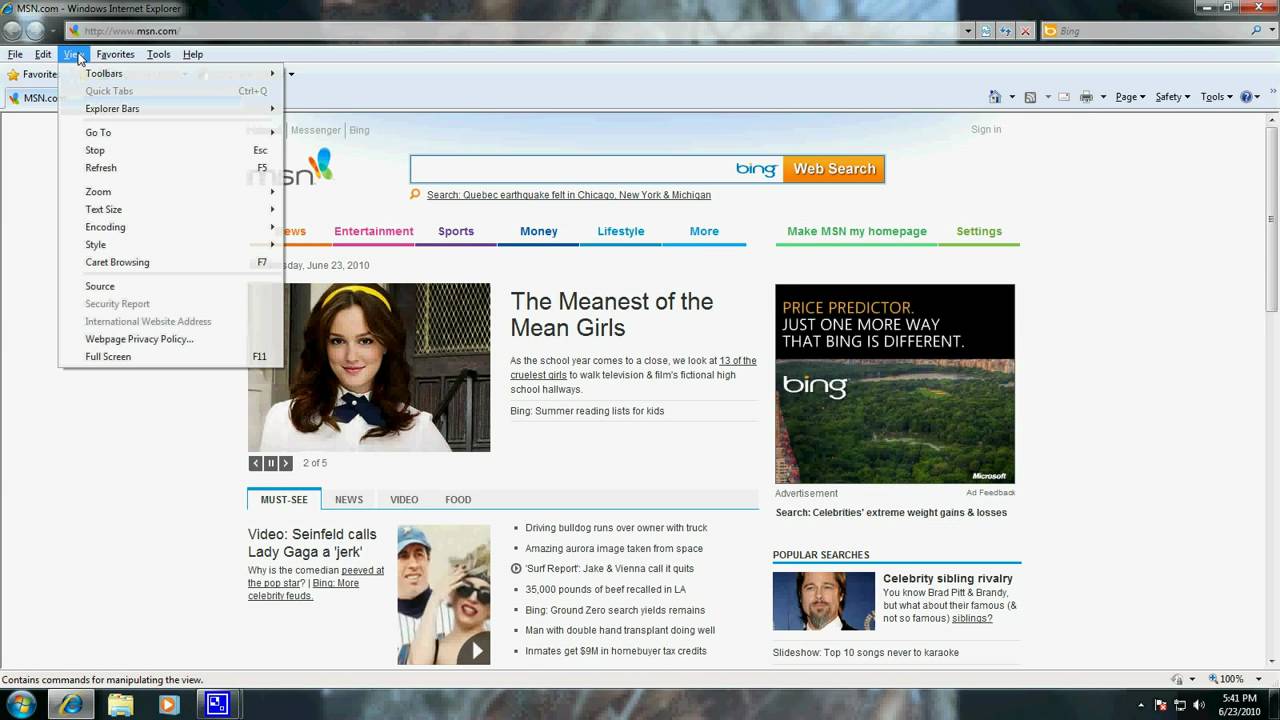
Task: Click the network tray icon
Action: tap(1180, 705)
